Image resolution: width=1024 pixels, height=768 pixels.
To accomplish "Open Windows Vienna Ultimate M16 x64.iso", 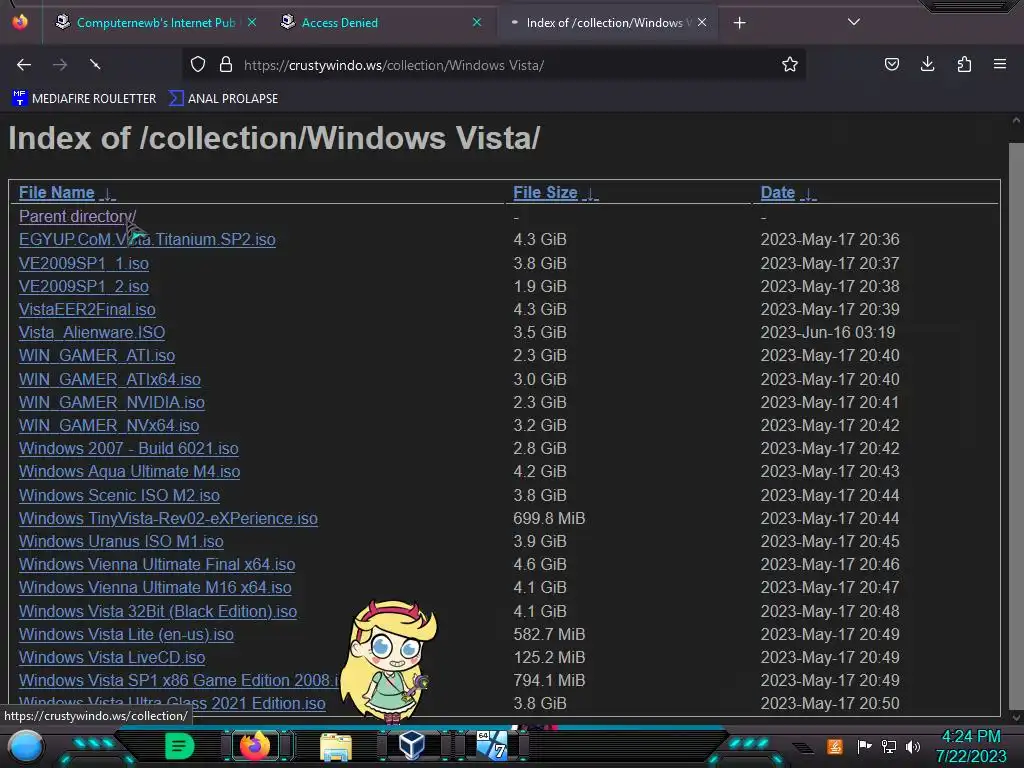I will point(155,587).
